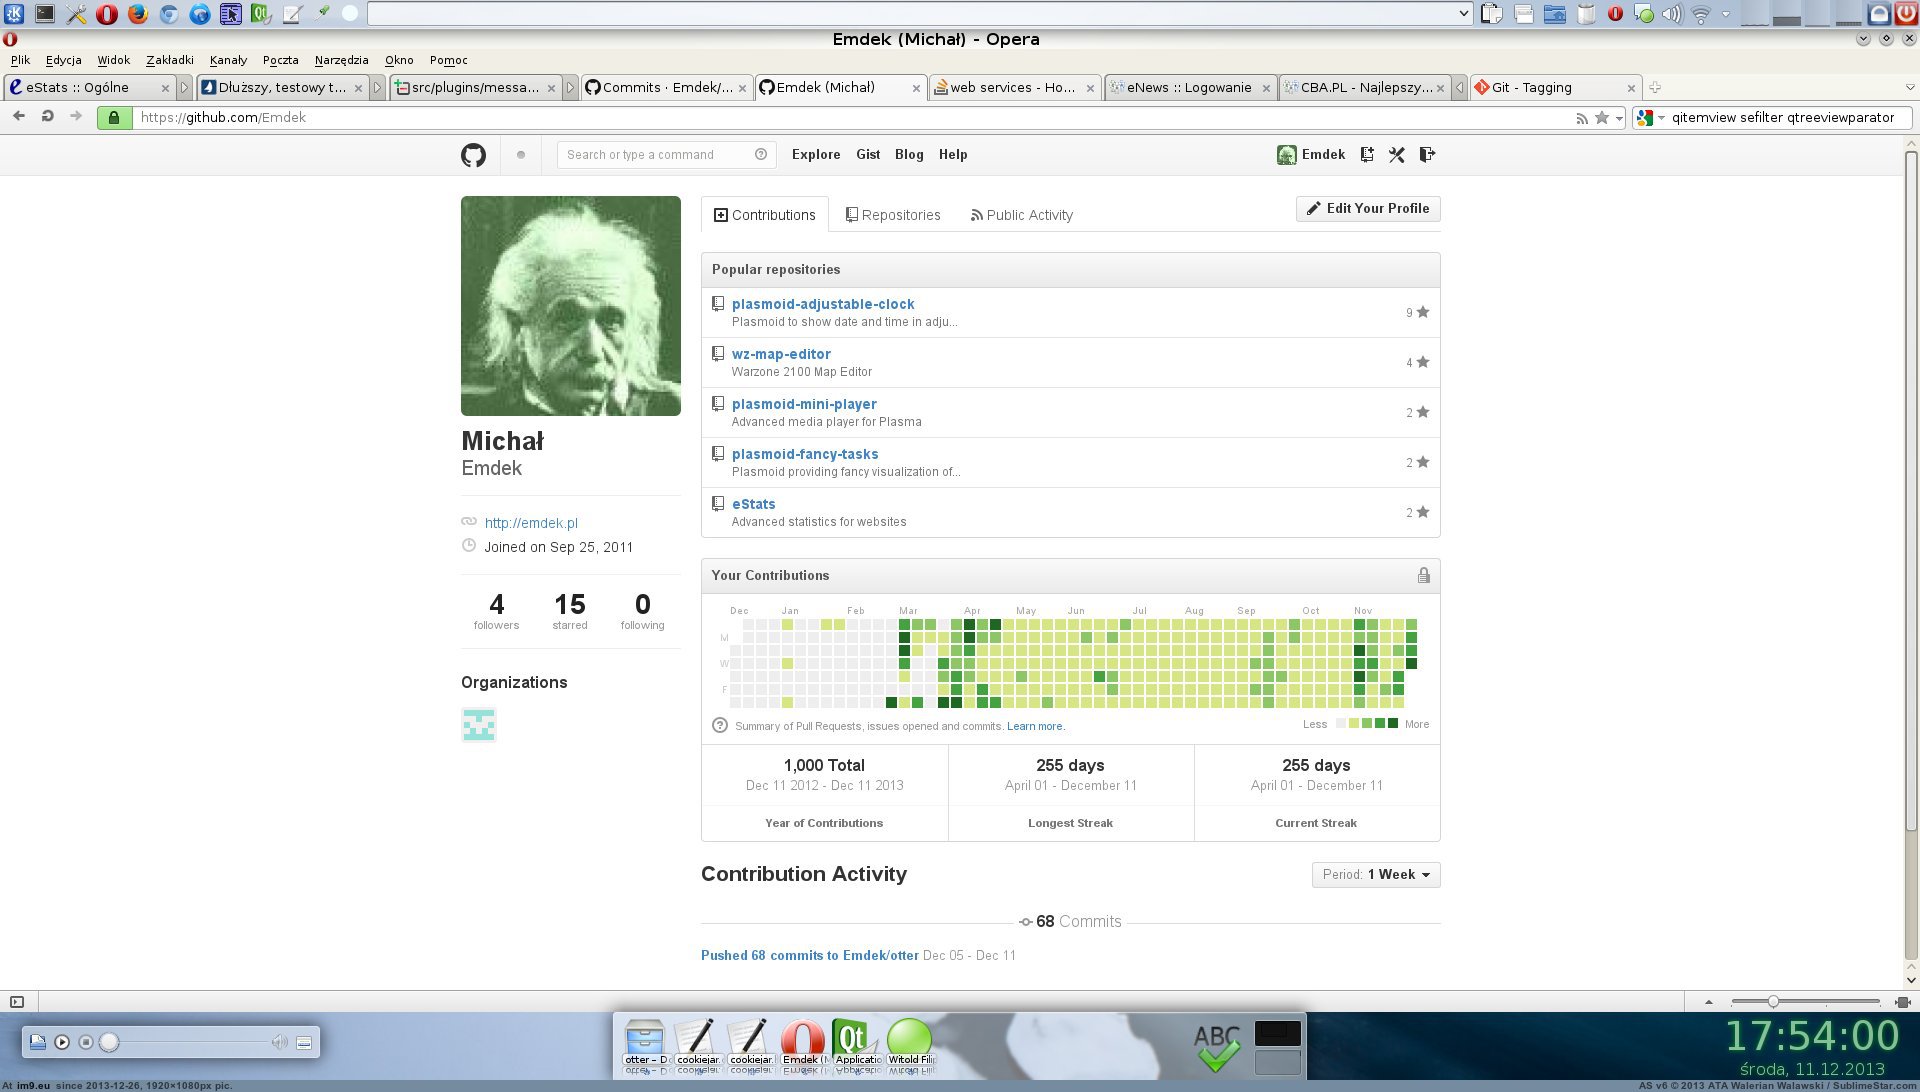Open the color picker pipette in panel

coord(322,14)
